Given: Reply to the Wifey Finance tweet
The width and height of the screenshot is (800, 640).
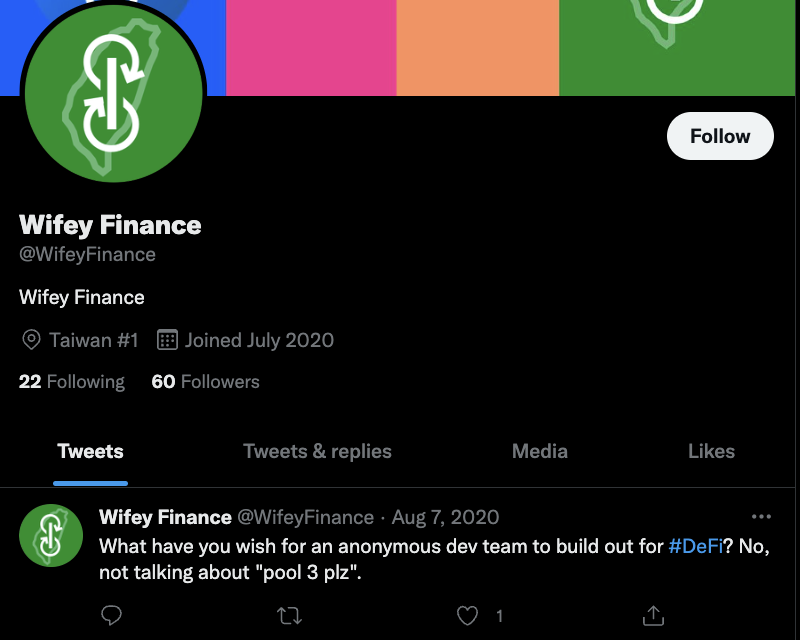Looking at the screenshot, I should [112, 615].
